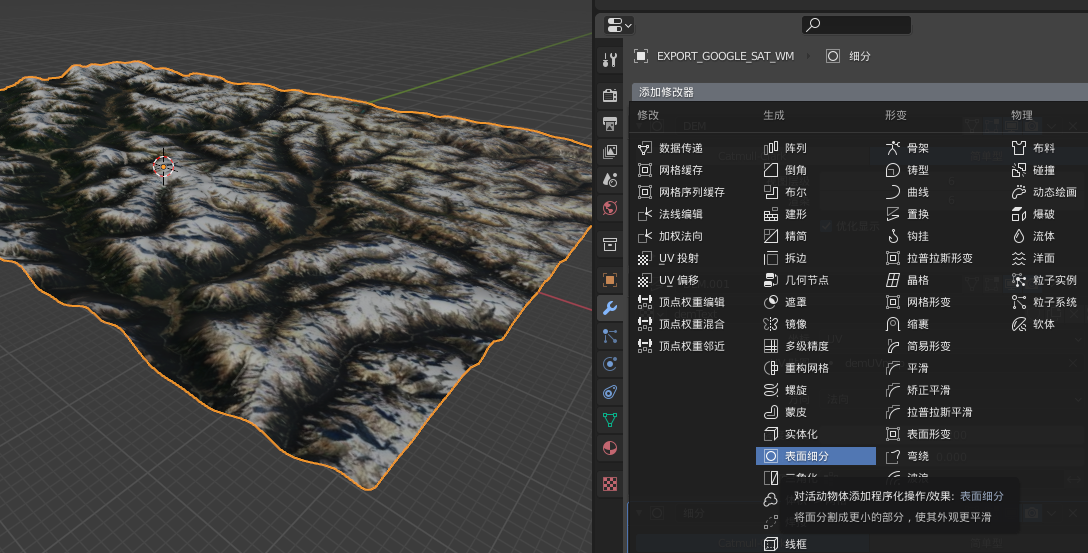Add the 粒子系统 modifier
Viewport: 1088px width, 553px height.
[1046, 302]
